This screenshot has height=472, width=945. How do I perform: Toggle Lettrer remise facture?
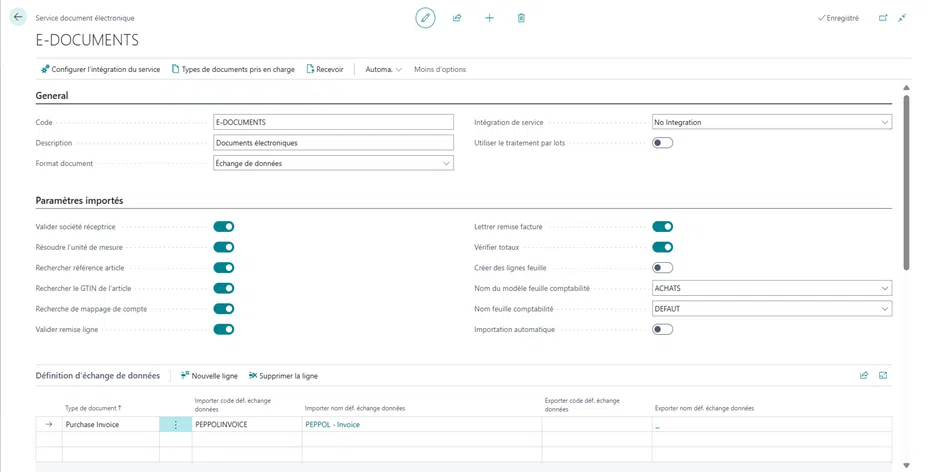pos(662,227)
